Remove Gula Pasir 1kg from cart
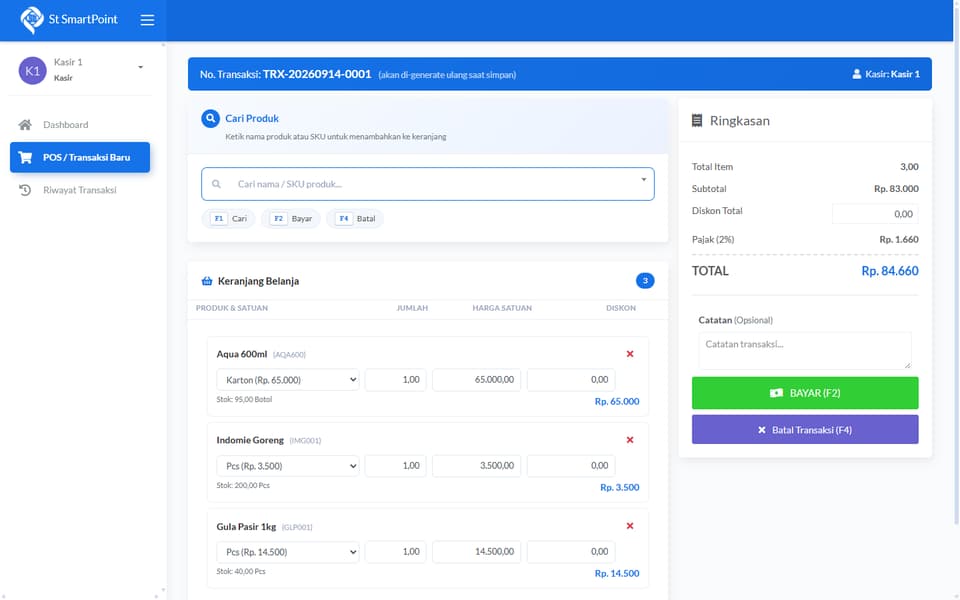Image resolution: width=960 pixels, height=600 pixels. coord(630,526)
